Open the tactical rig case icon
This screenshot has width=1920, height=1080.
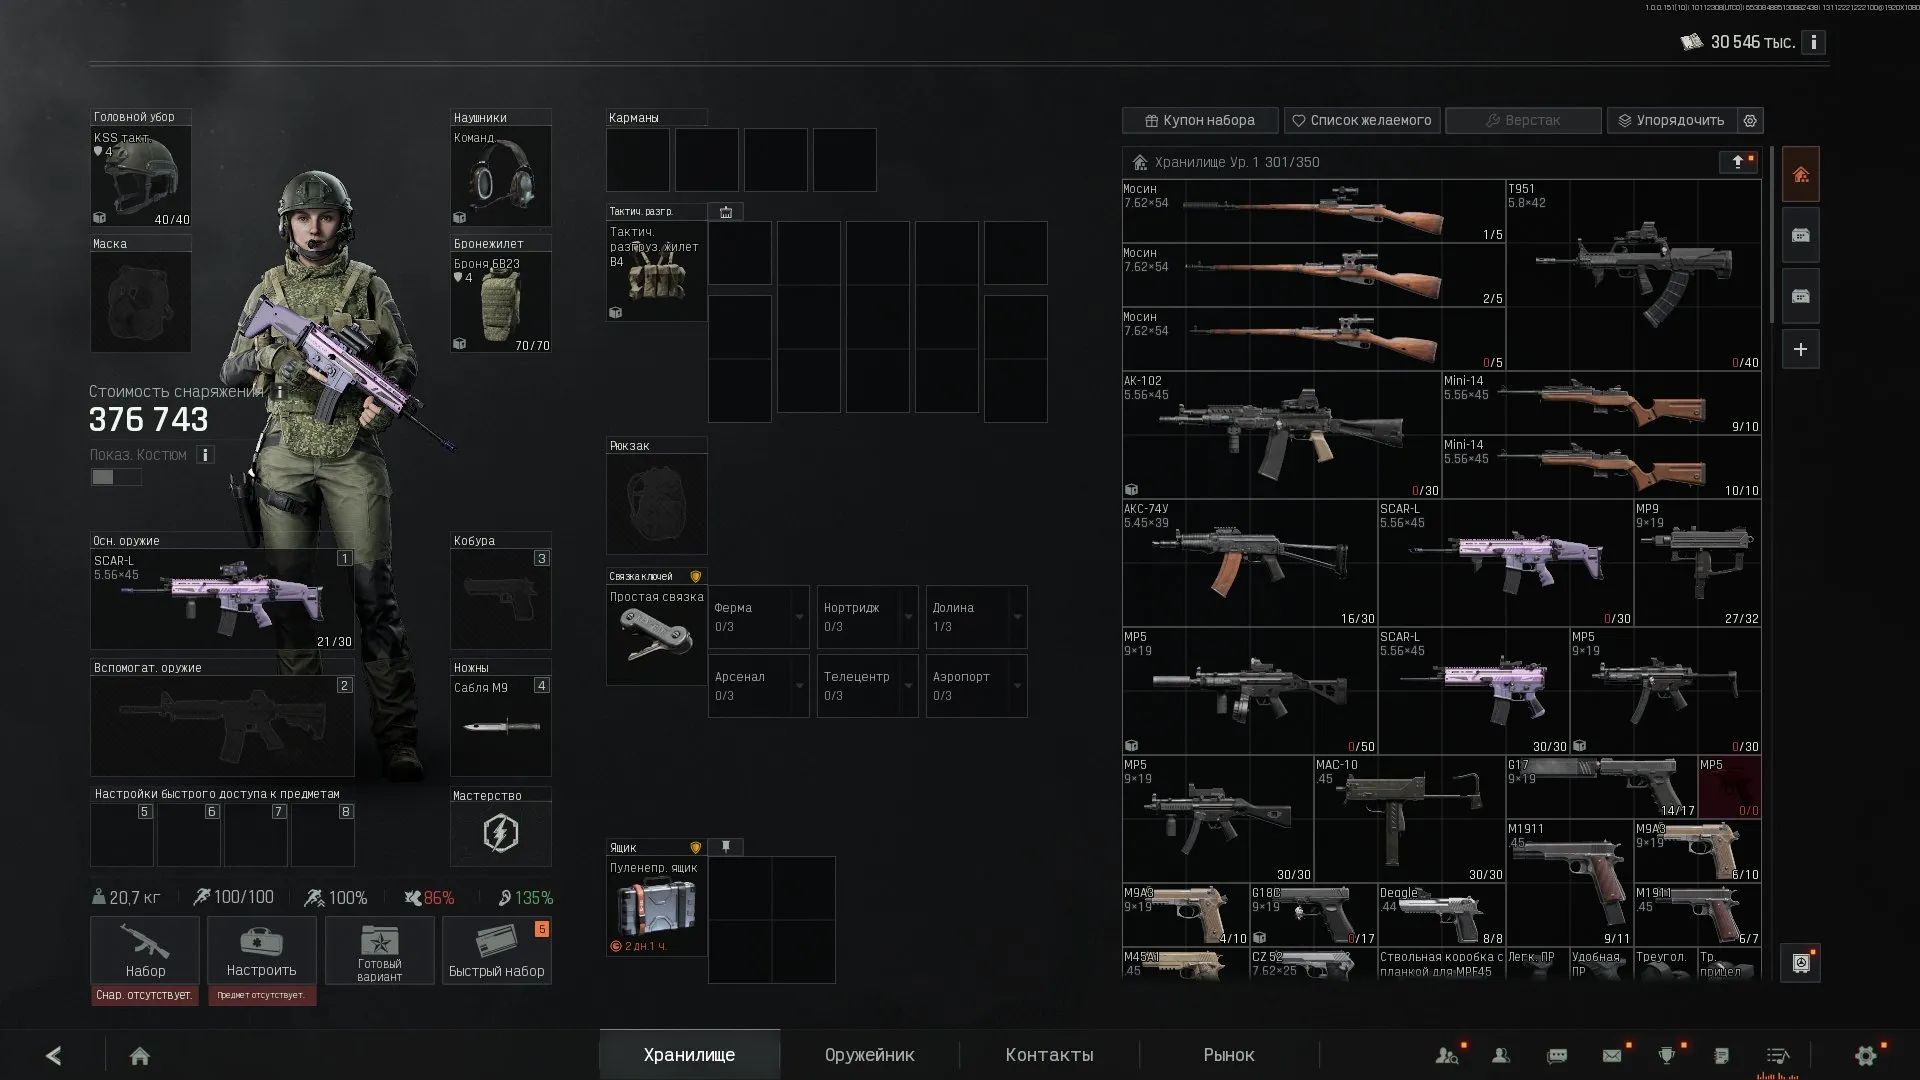pos(726,212)
